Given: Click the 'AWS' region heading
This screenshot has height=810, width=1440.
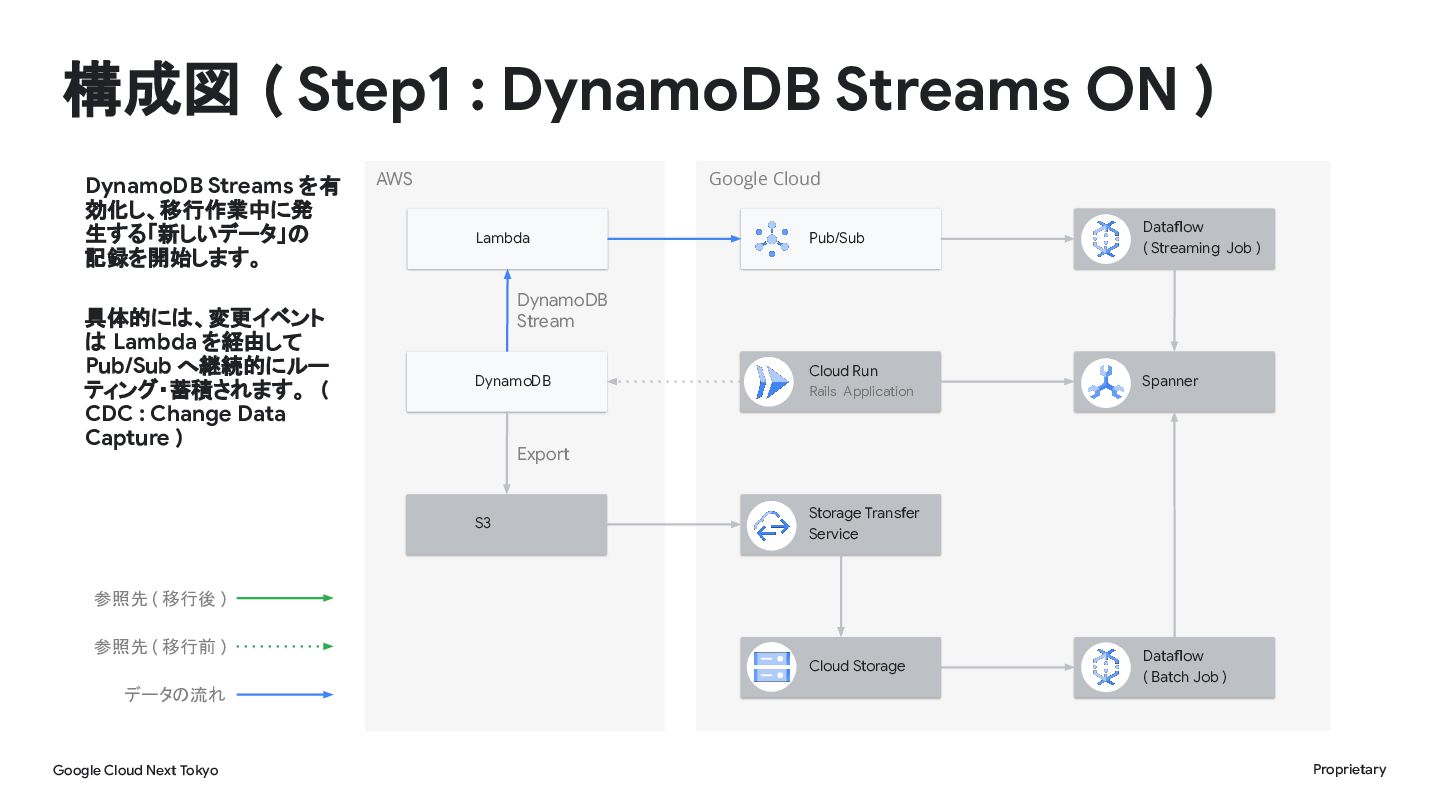Looking at the screenshot, I should (x=394, y=179).
